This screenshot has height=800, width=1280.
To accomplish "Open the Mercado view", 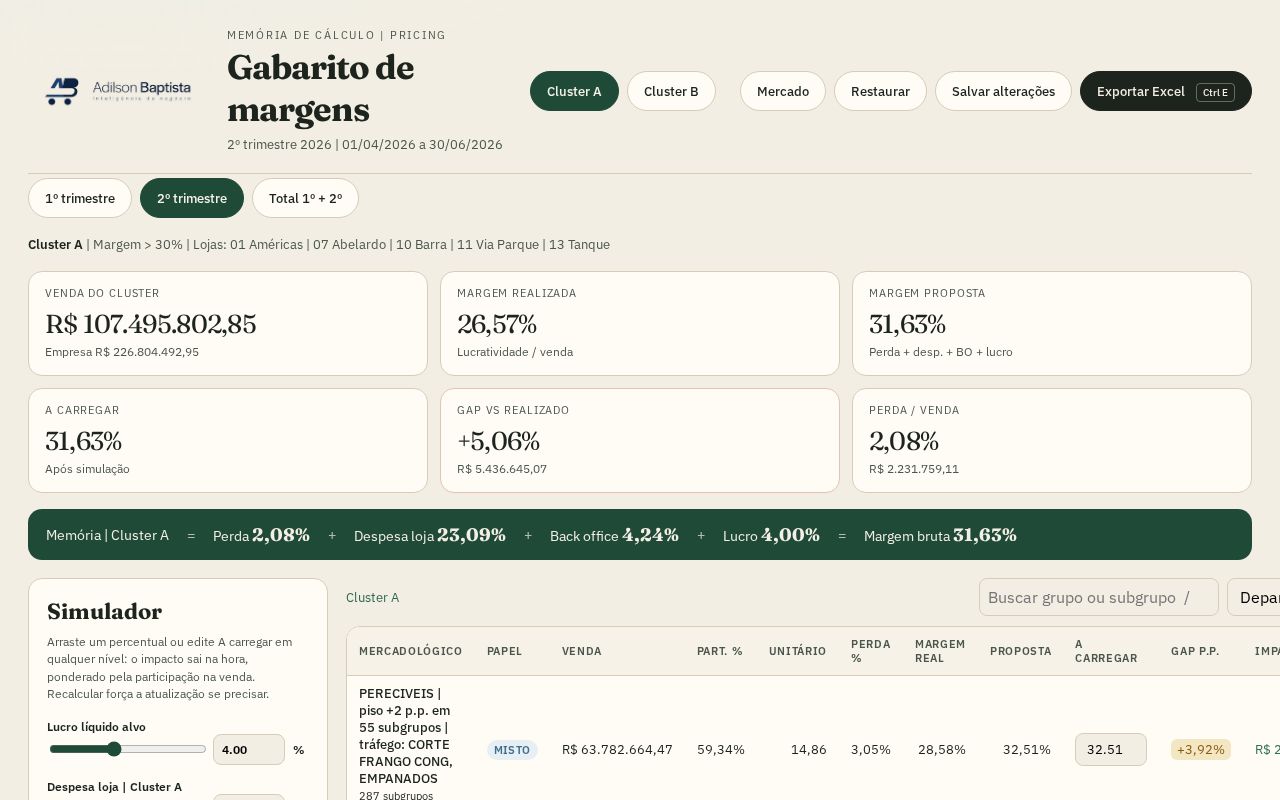I will coord(783,91).
